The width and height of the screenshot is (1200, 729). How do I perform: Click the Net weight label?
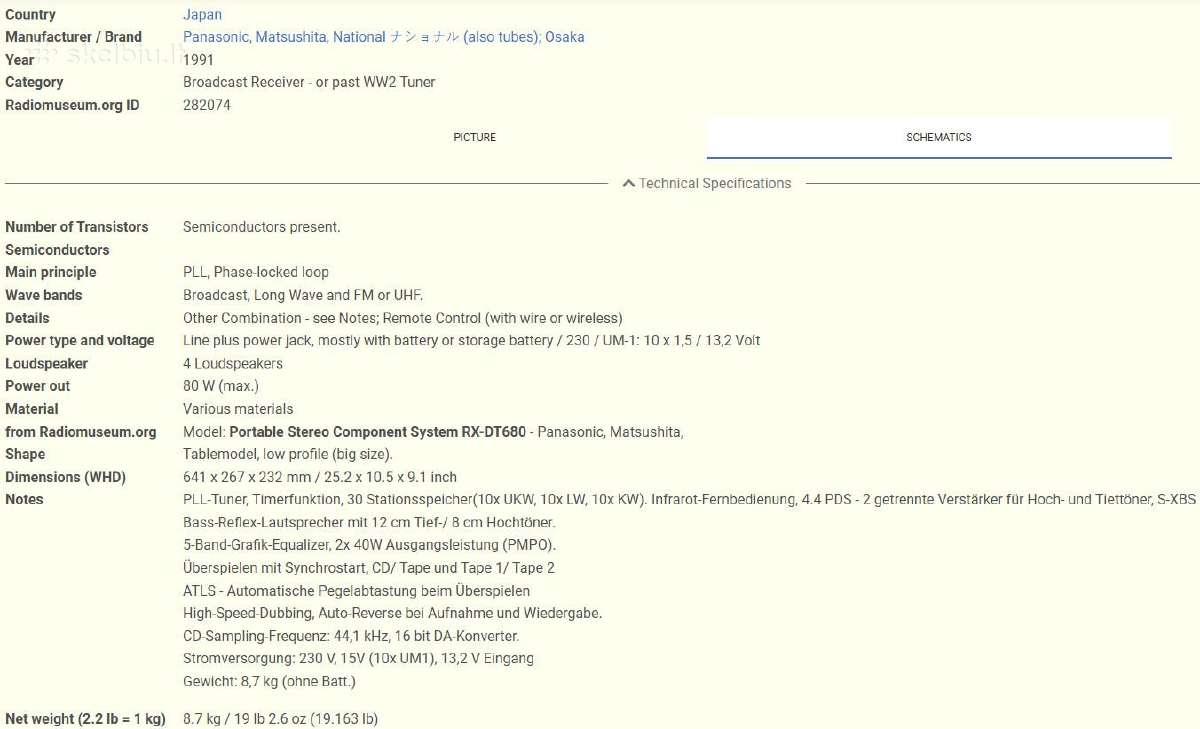coord(85,719)
